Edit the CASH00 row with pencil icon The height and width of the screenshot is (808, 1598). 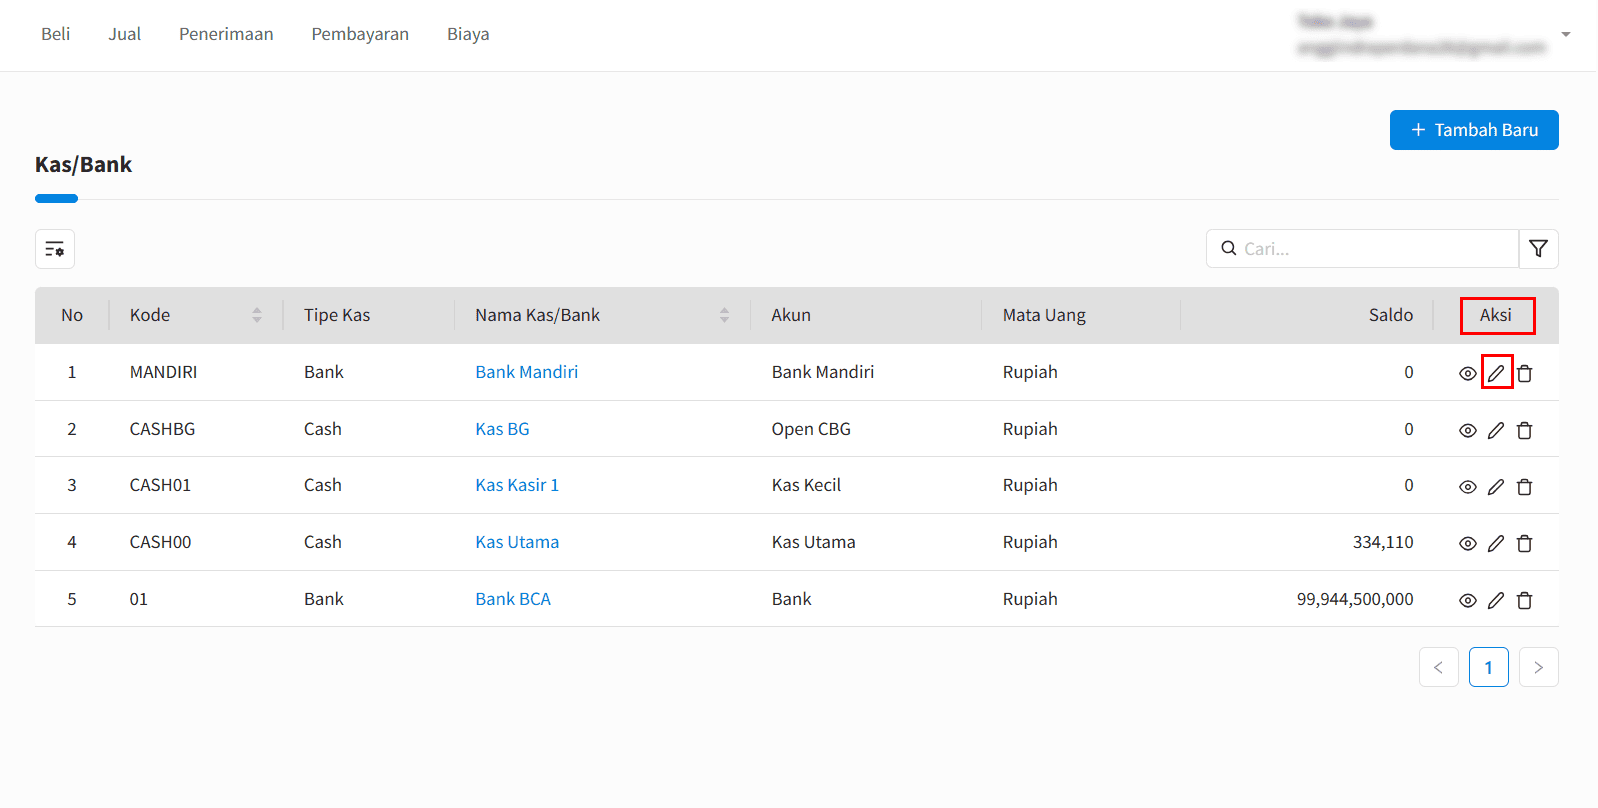tap(1496, 544)
